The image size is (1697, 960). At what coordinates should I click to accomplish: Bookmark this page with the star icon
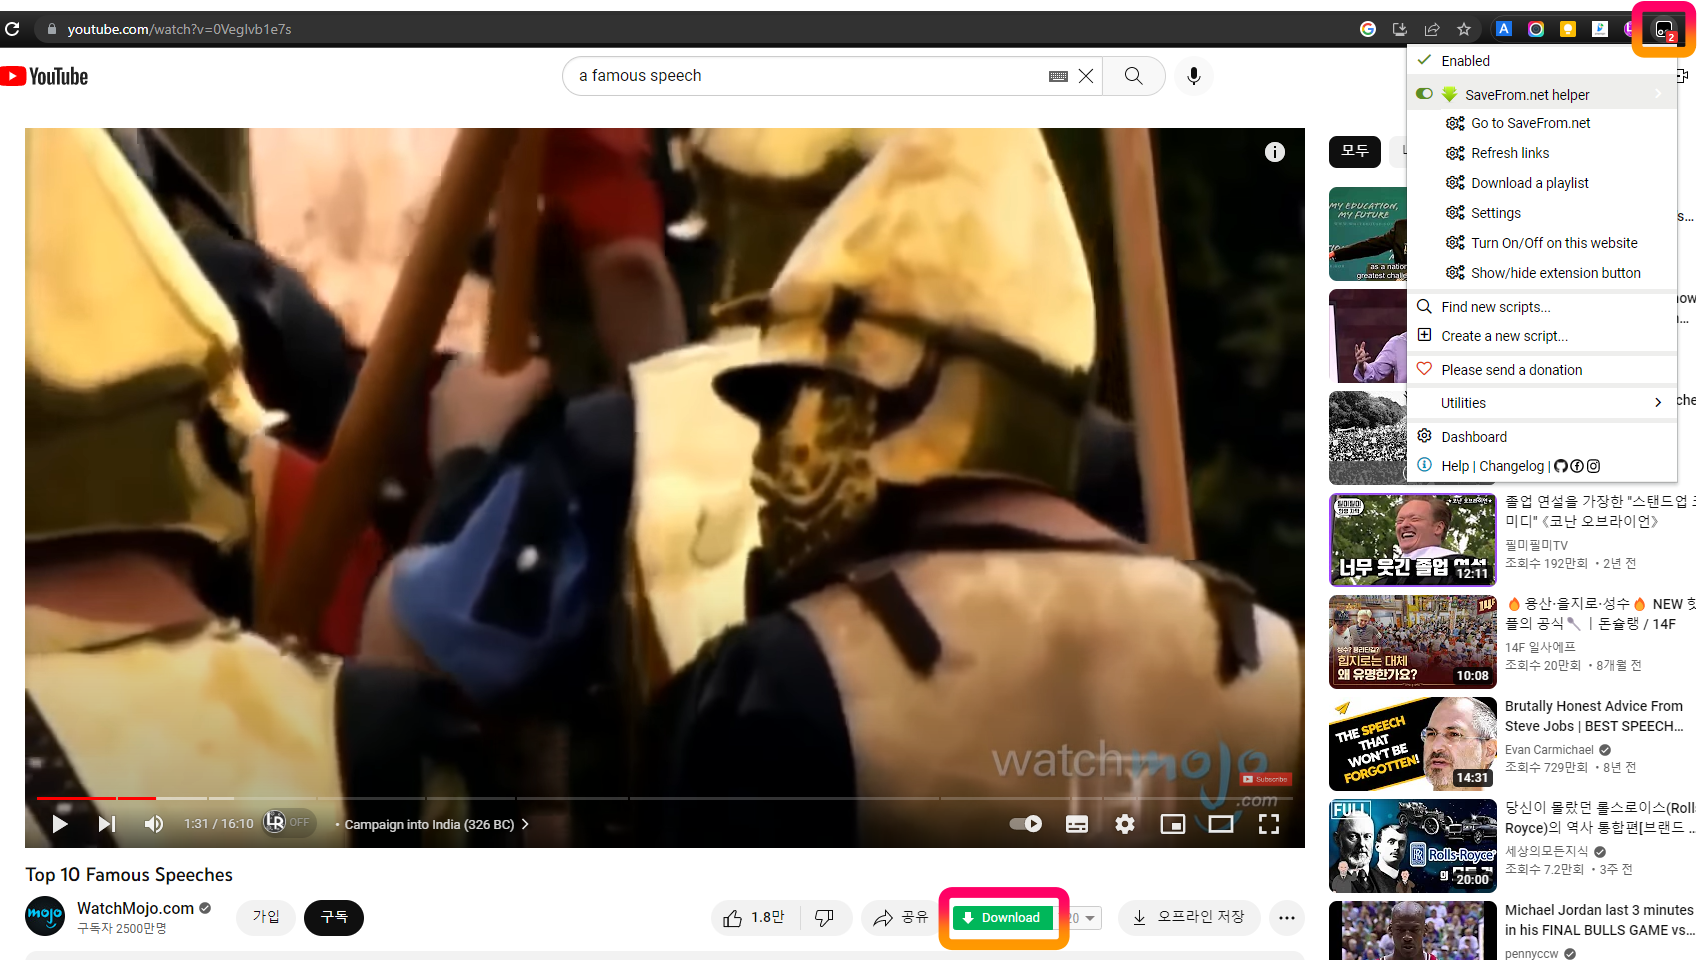pos(1464,29)
